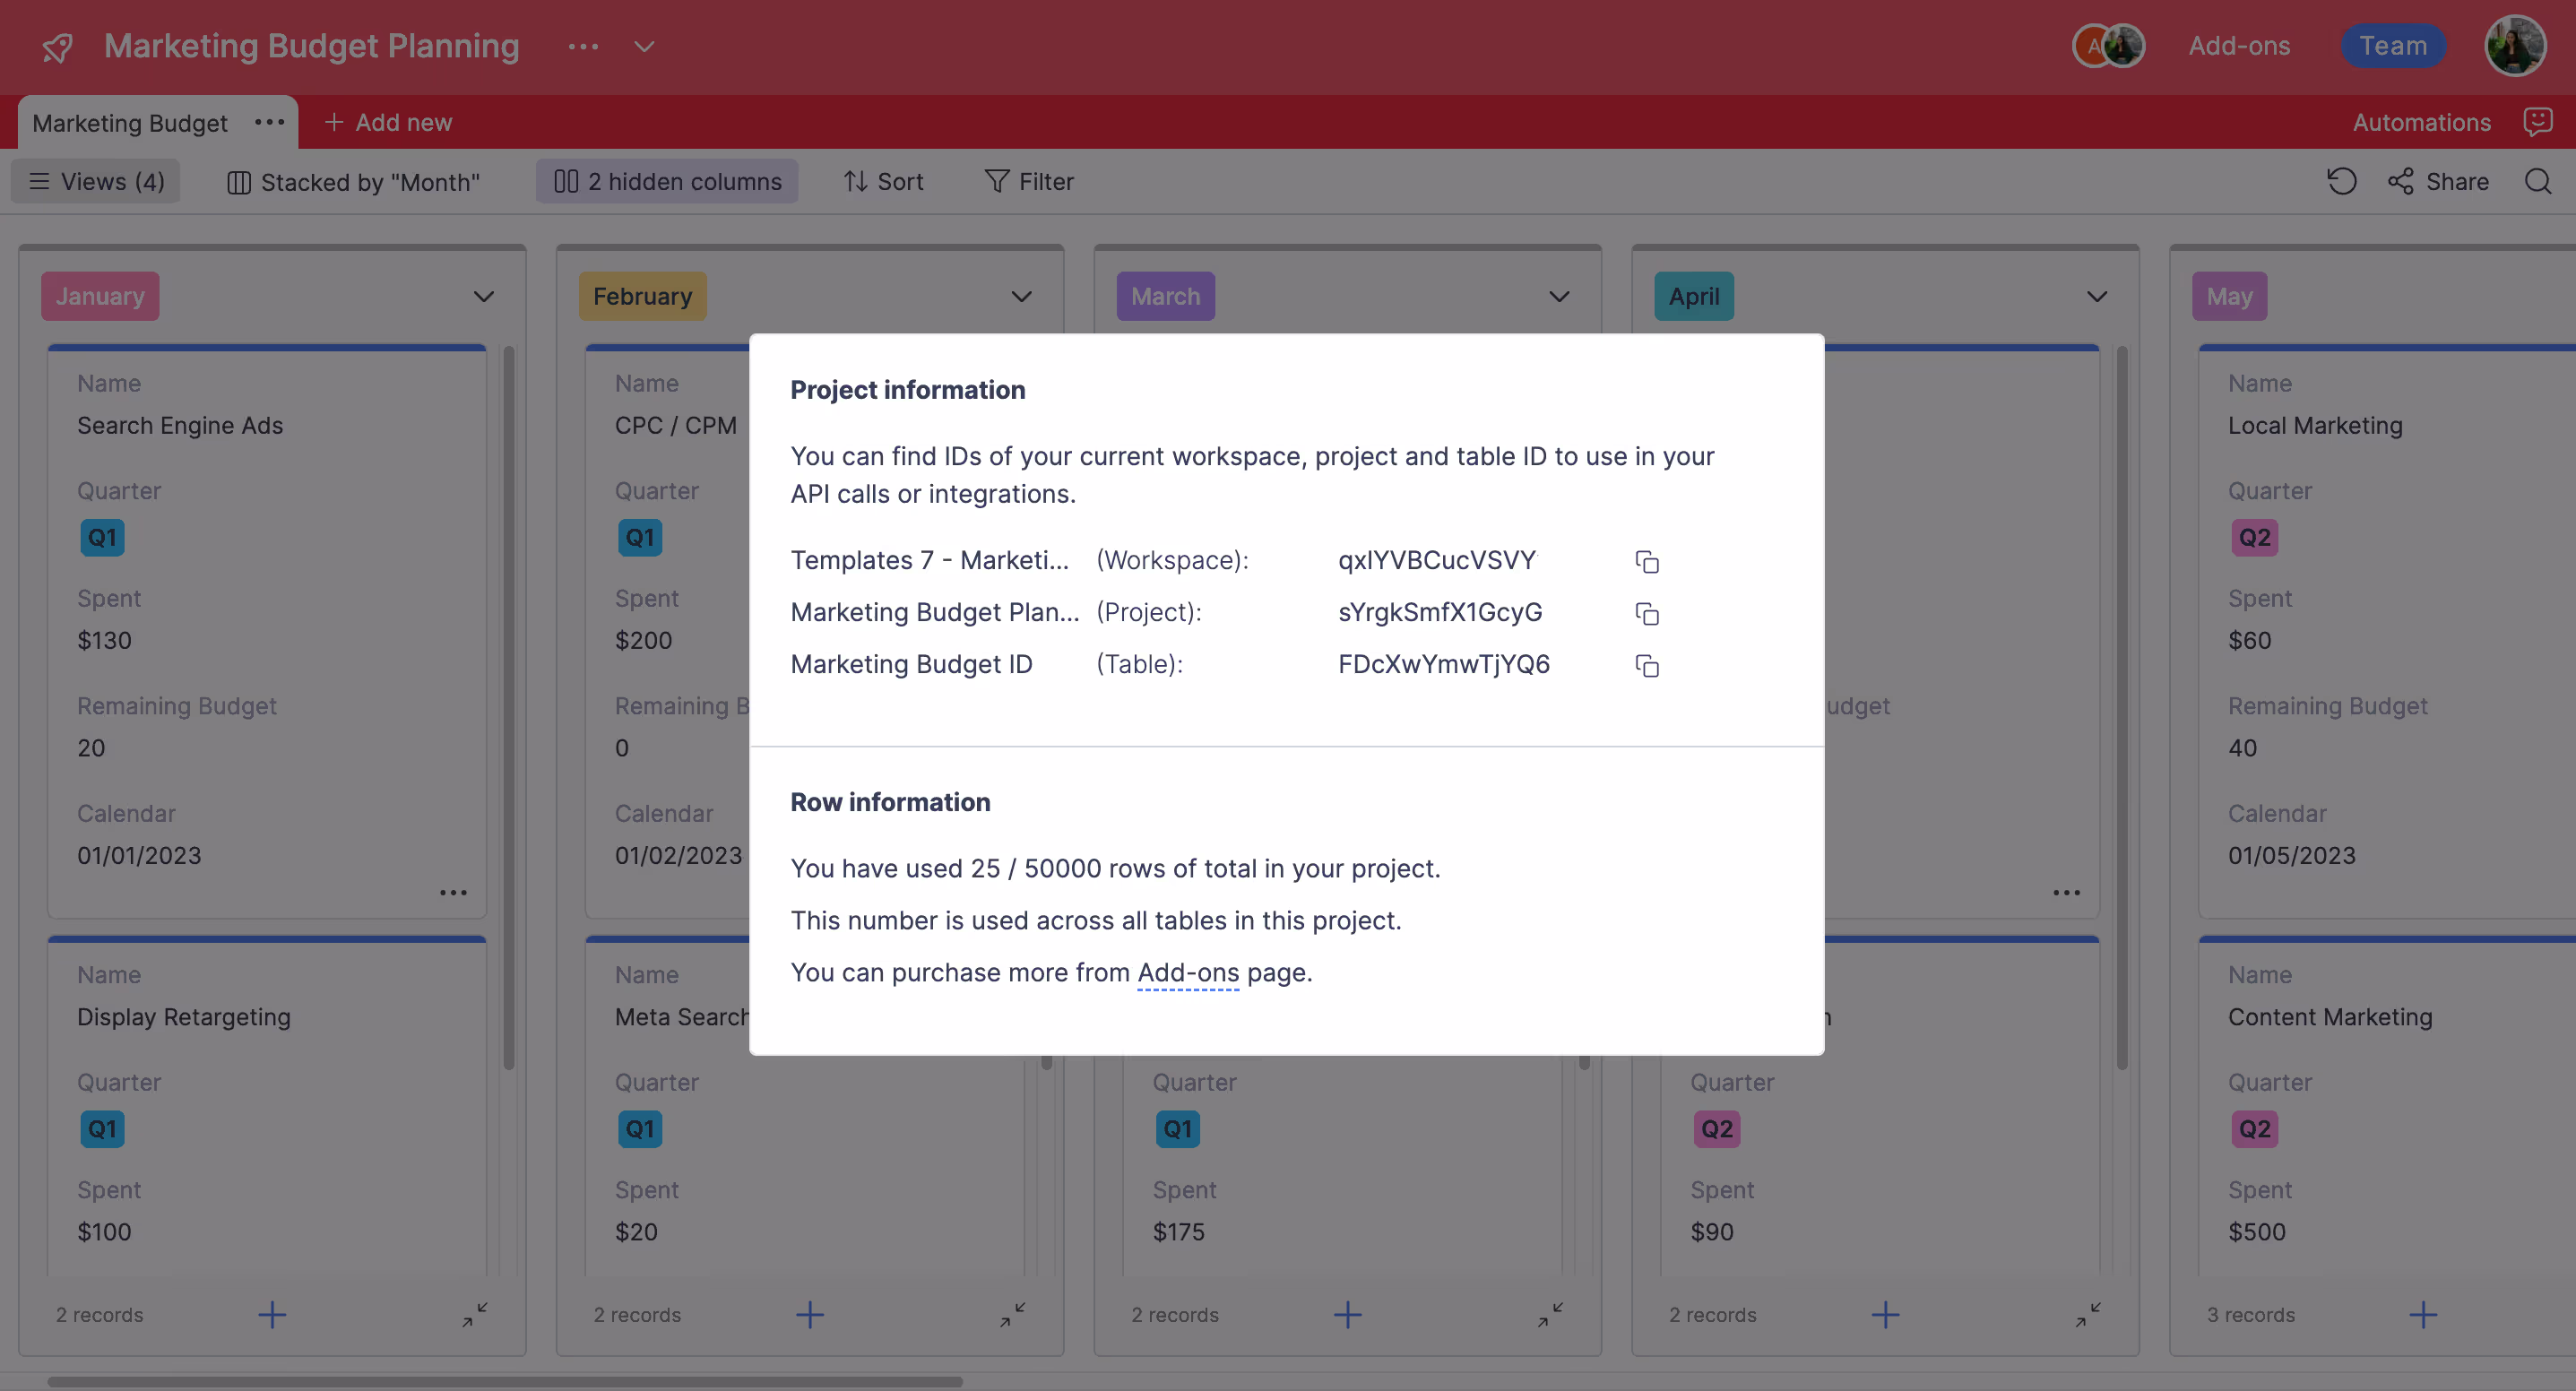The image size is (2576, 1391).
Task: Open the Content Marketing card
Action: click(2387, 1106)
